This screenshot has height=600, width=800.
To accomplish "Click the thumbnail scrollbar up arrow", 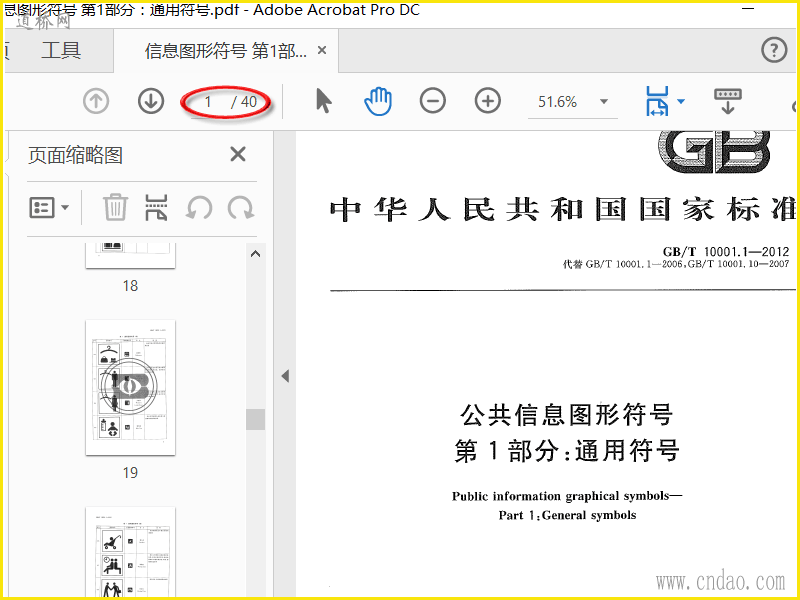I will 256,254.
